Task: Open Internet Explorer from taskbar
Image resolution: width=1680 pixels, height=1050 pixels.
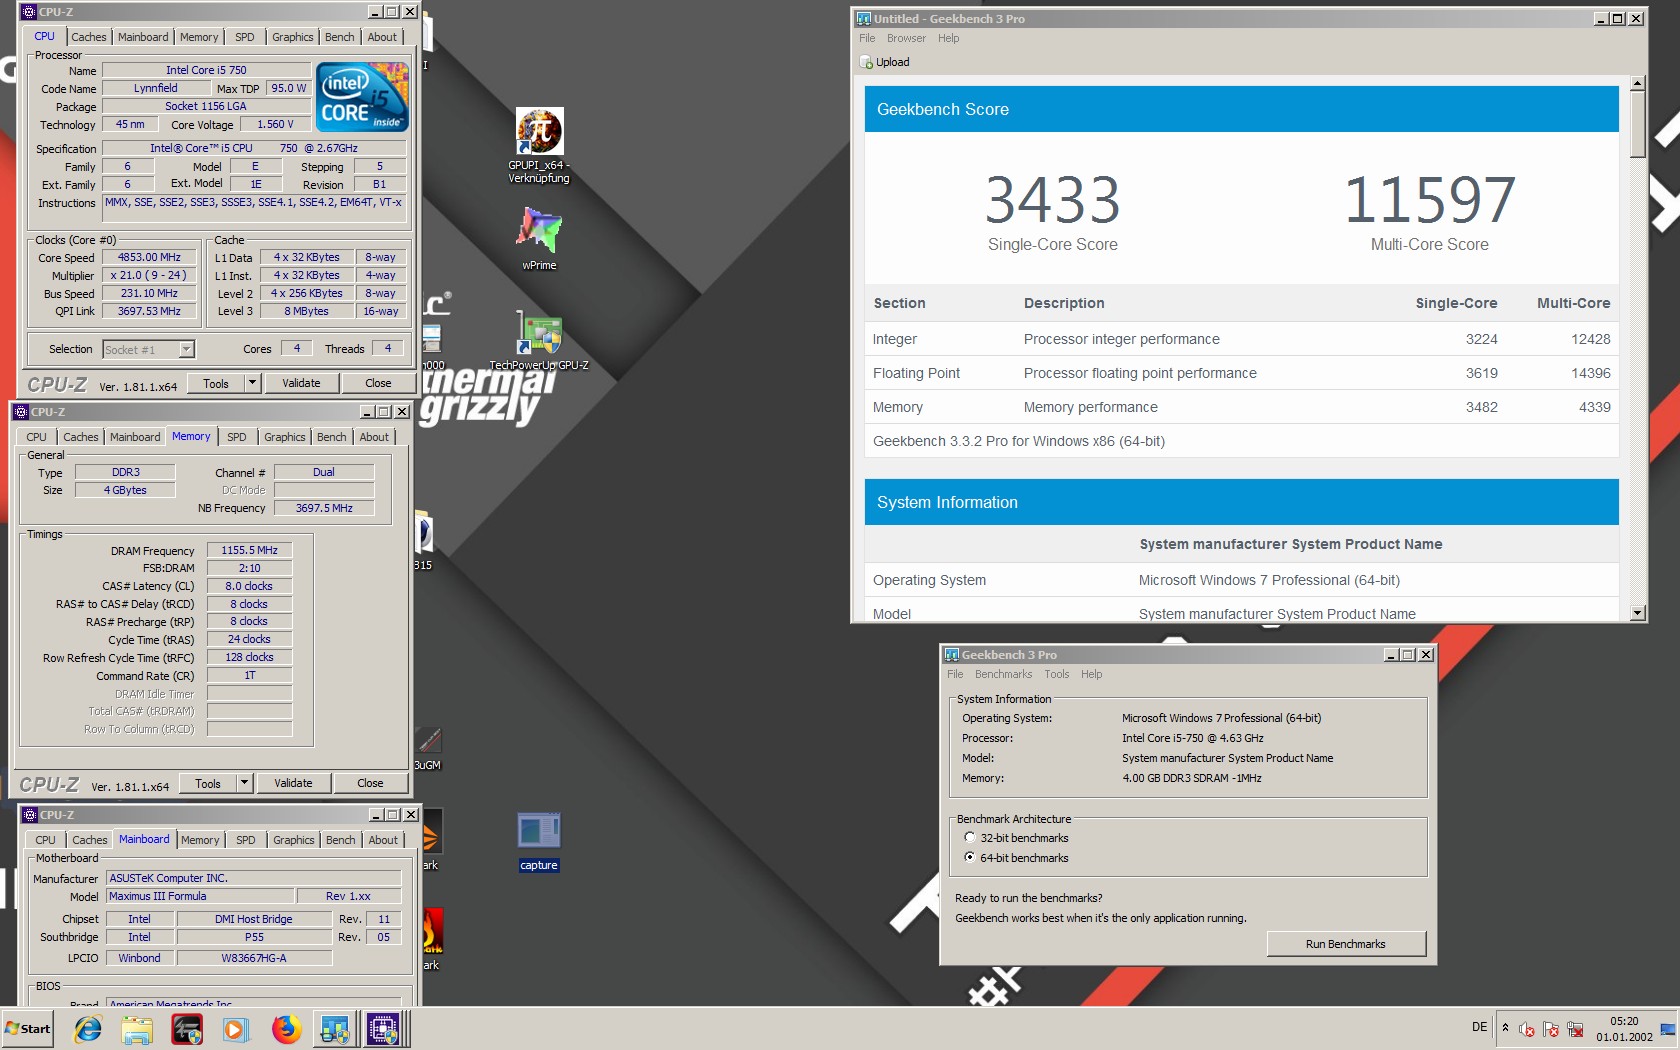Action: click(x=88, y=1028)
